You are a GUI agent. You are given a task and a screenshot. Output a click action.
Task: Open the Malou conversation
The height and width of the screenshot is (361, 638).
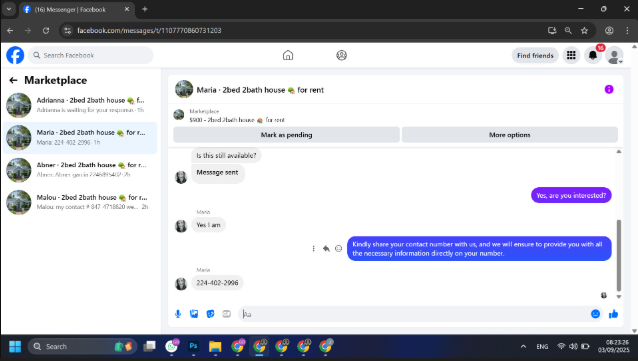[80, 202]
